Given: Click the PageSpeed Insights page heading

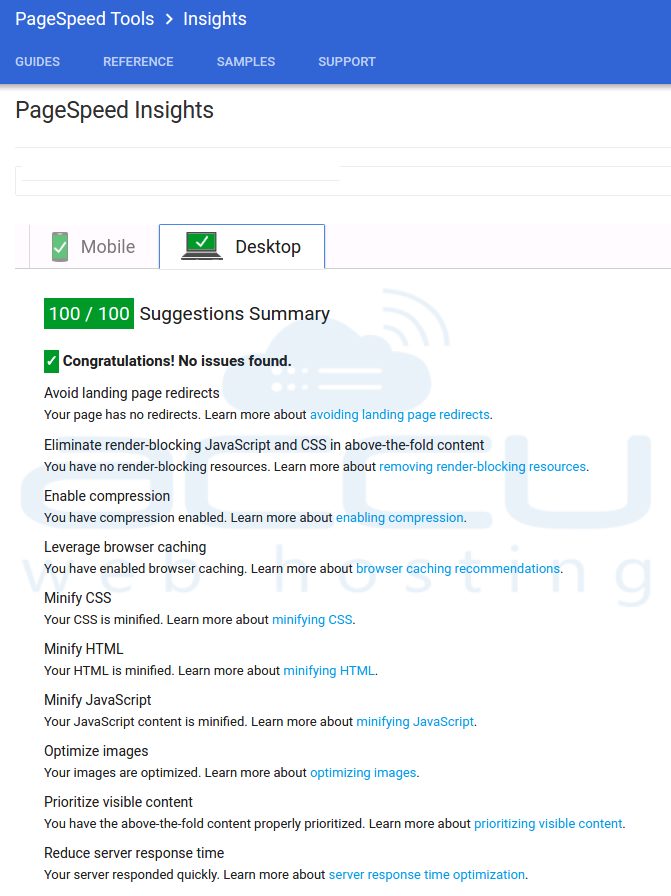Looking at the screenshot, I should click(114, 110).
